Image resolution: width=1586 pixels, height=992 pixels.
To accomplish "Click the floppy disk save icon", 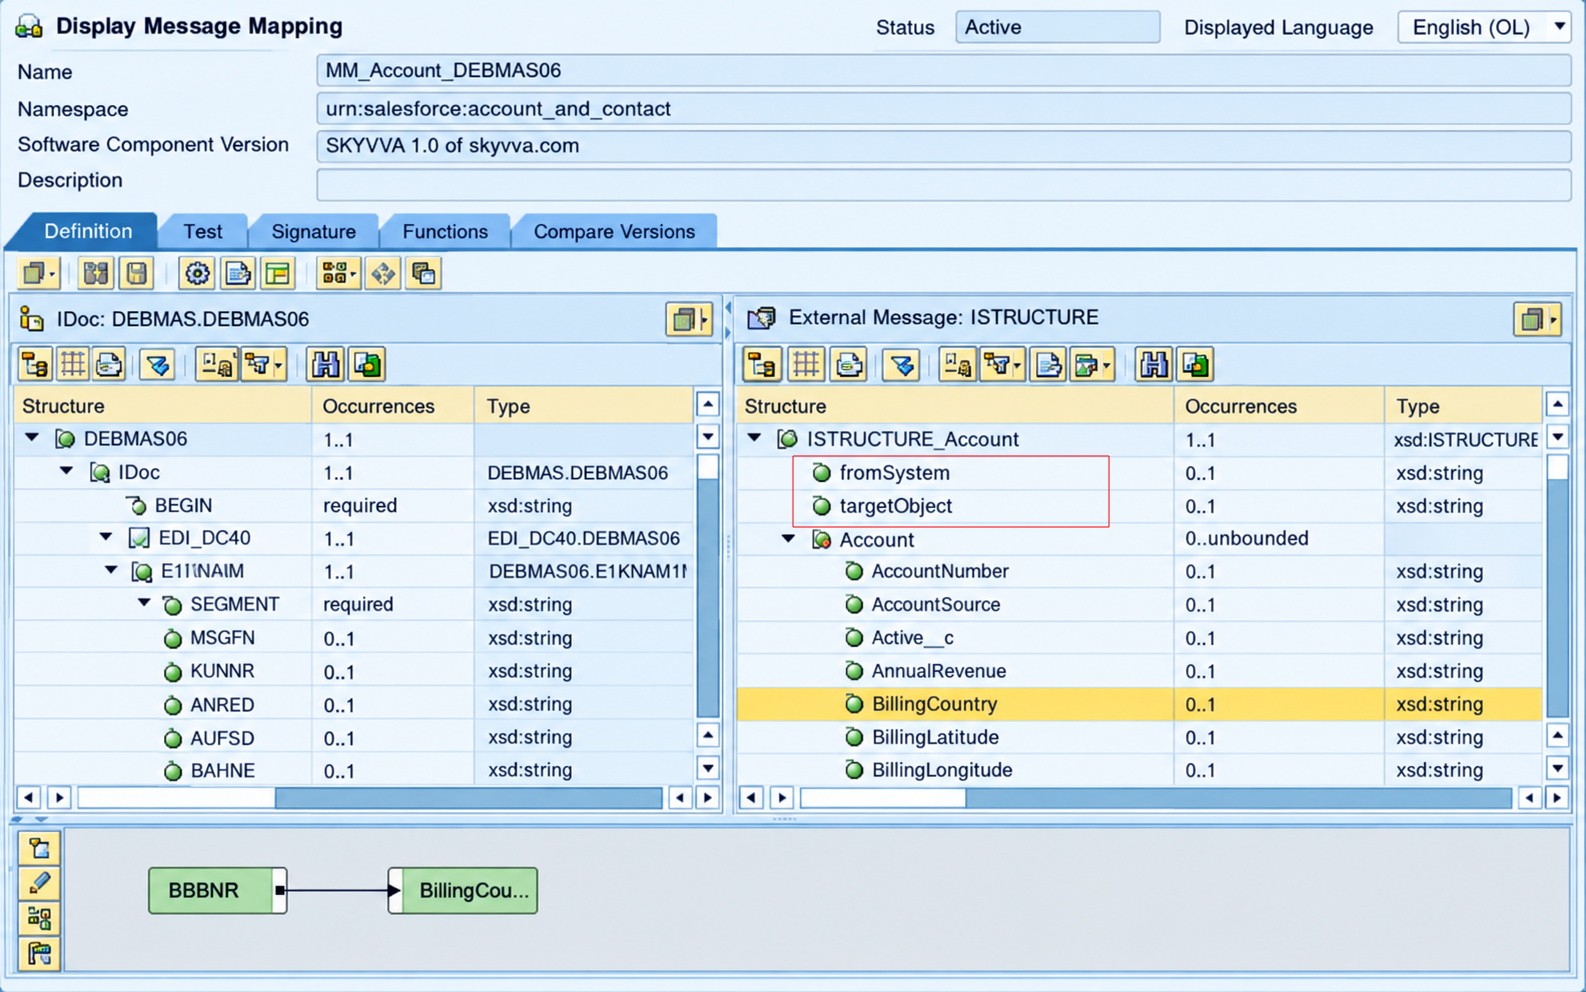I will point(137,273).
